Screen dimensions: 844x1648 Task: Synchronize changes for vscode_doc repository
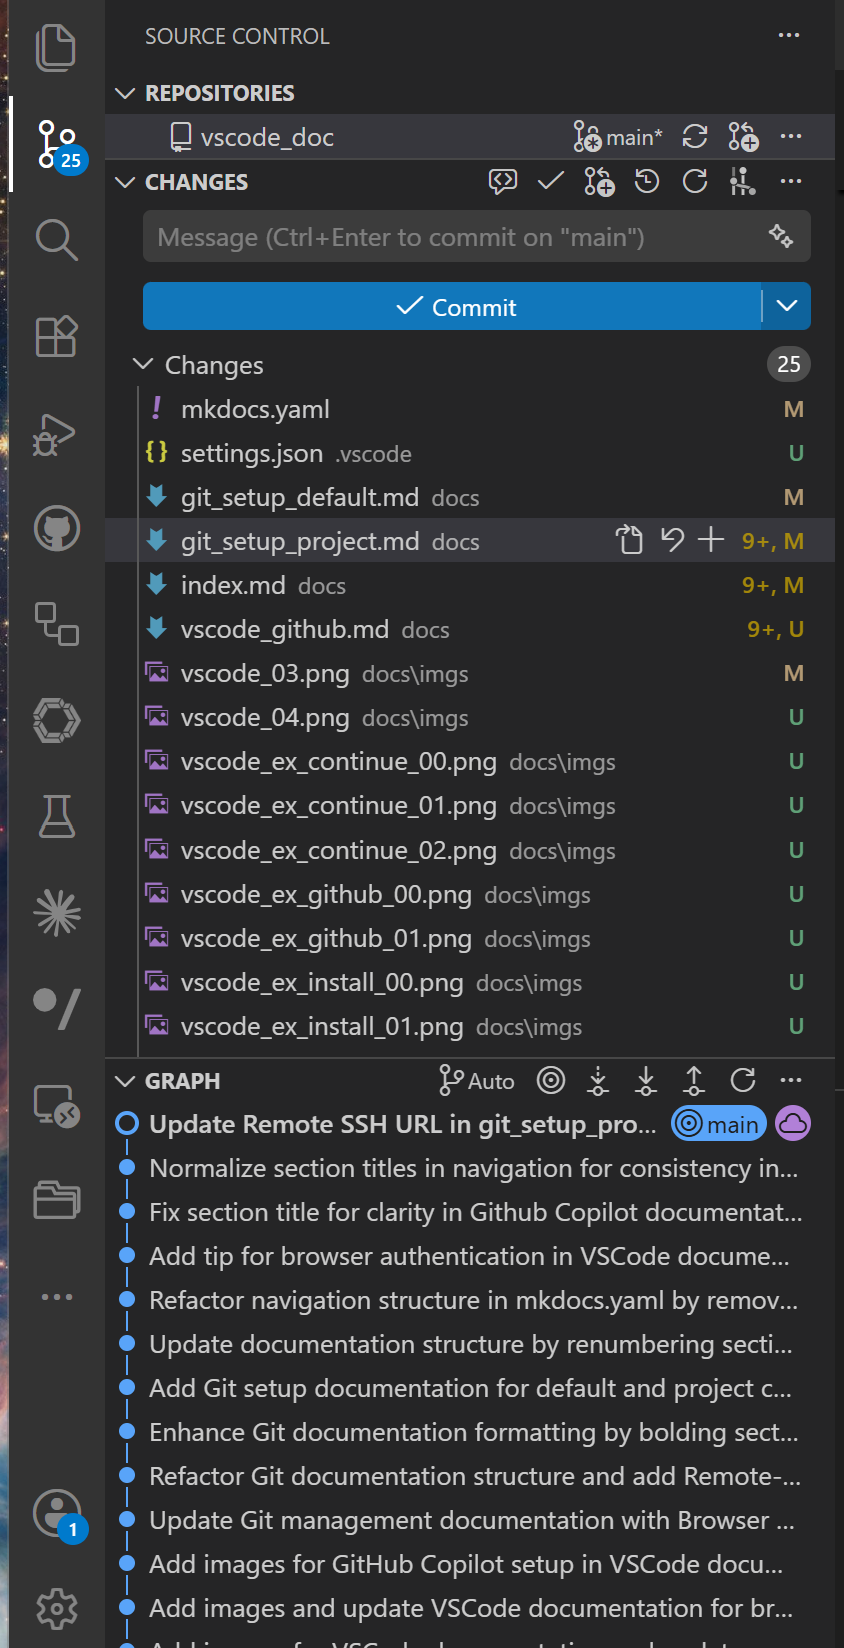694,137
